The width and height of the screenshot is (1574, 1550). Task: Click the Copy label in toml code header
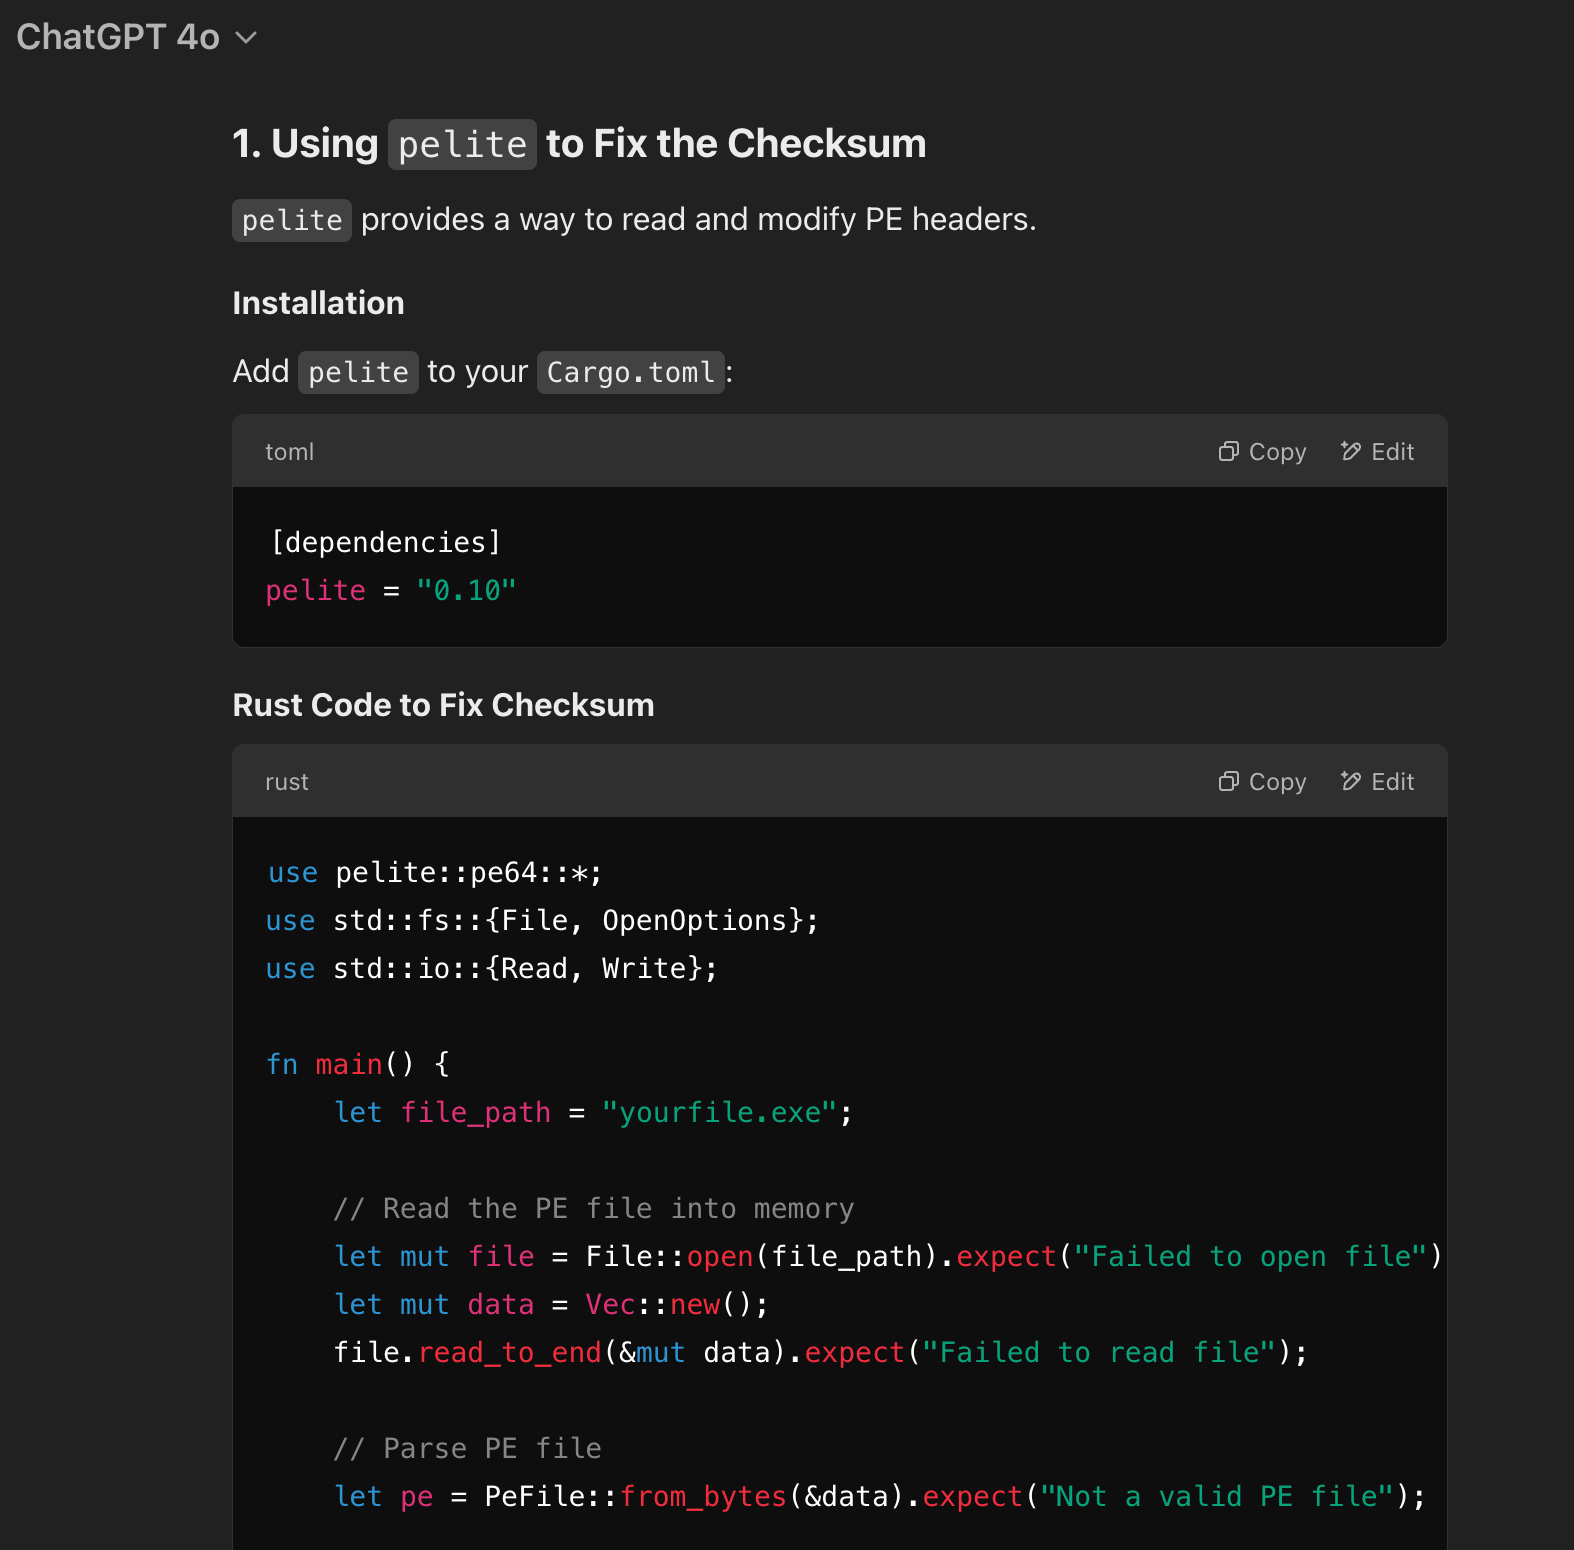[x=1277, y=452]
